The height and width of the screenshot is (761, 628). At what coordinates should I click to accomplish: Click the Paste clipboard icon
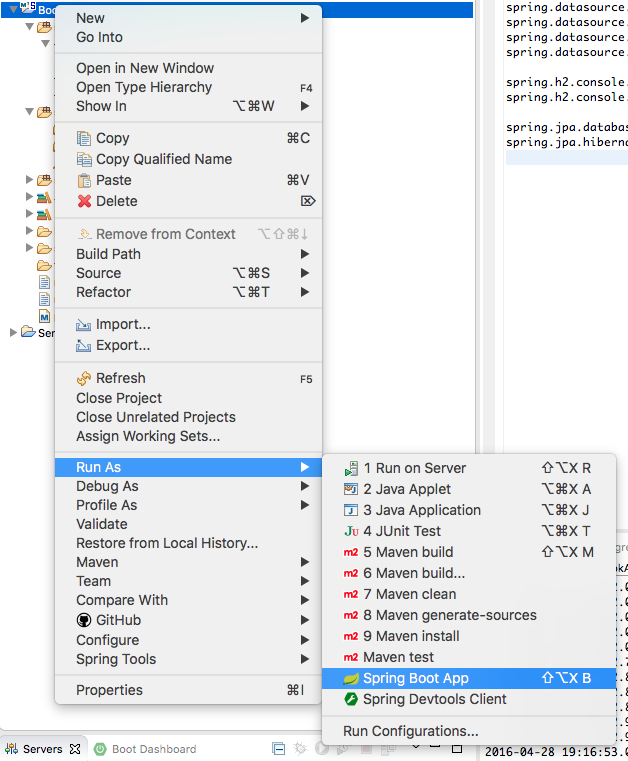84,181
